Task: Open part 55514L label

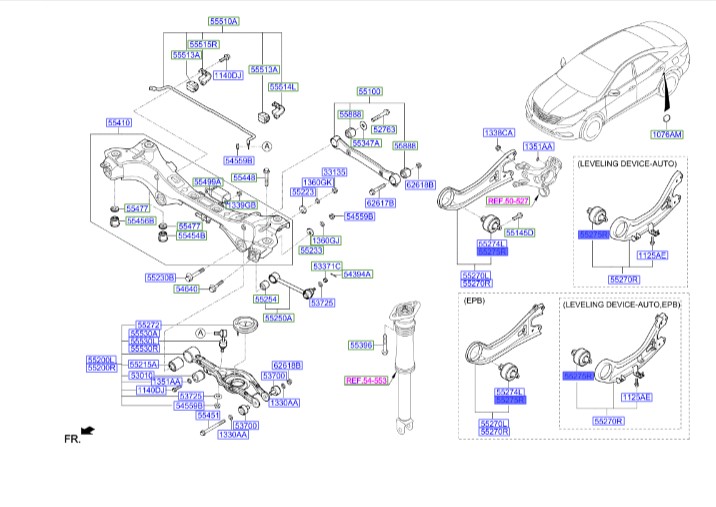Action: 283,87
